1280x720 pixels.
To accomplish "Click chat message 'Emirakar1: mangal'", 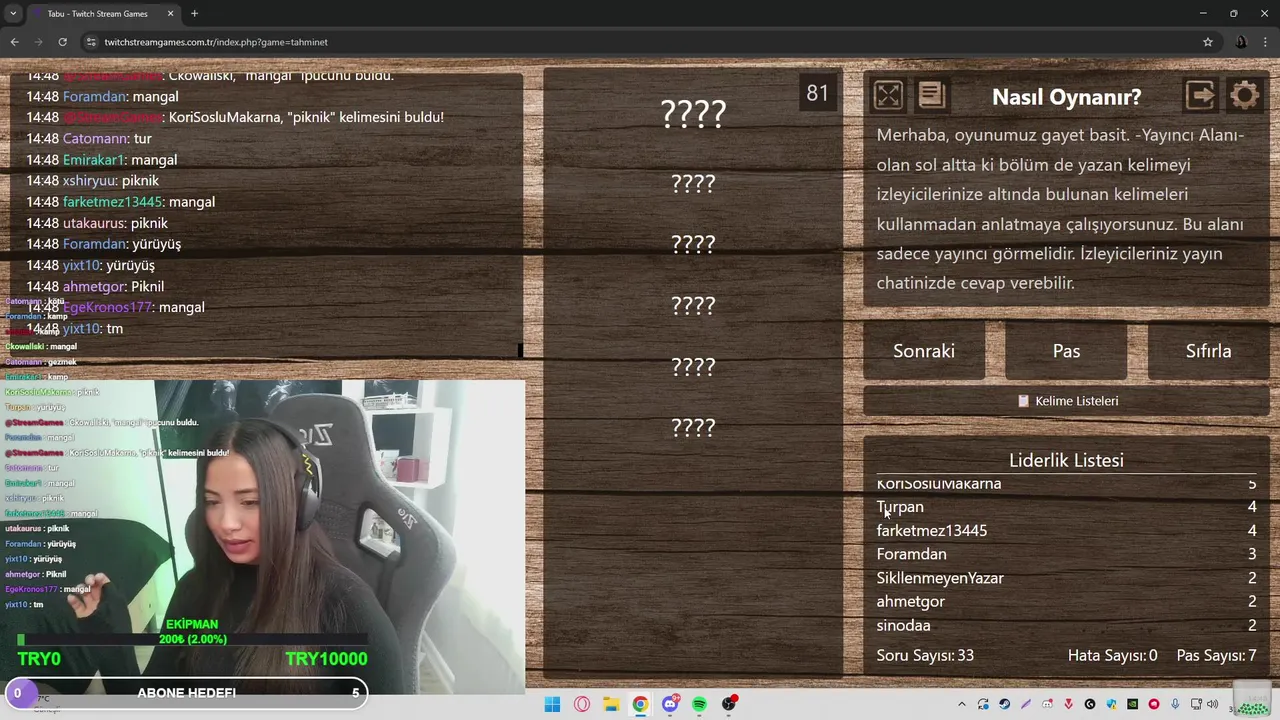I will click(102, 160).
